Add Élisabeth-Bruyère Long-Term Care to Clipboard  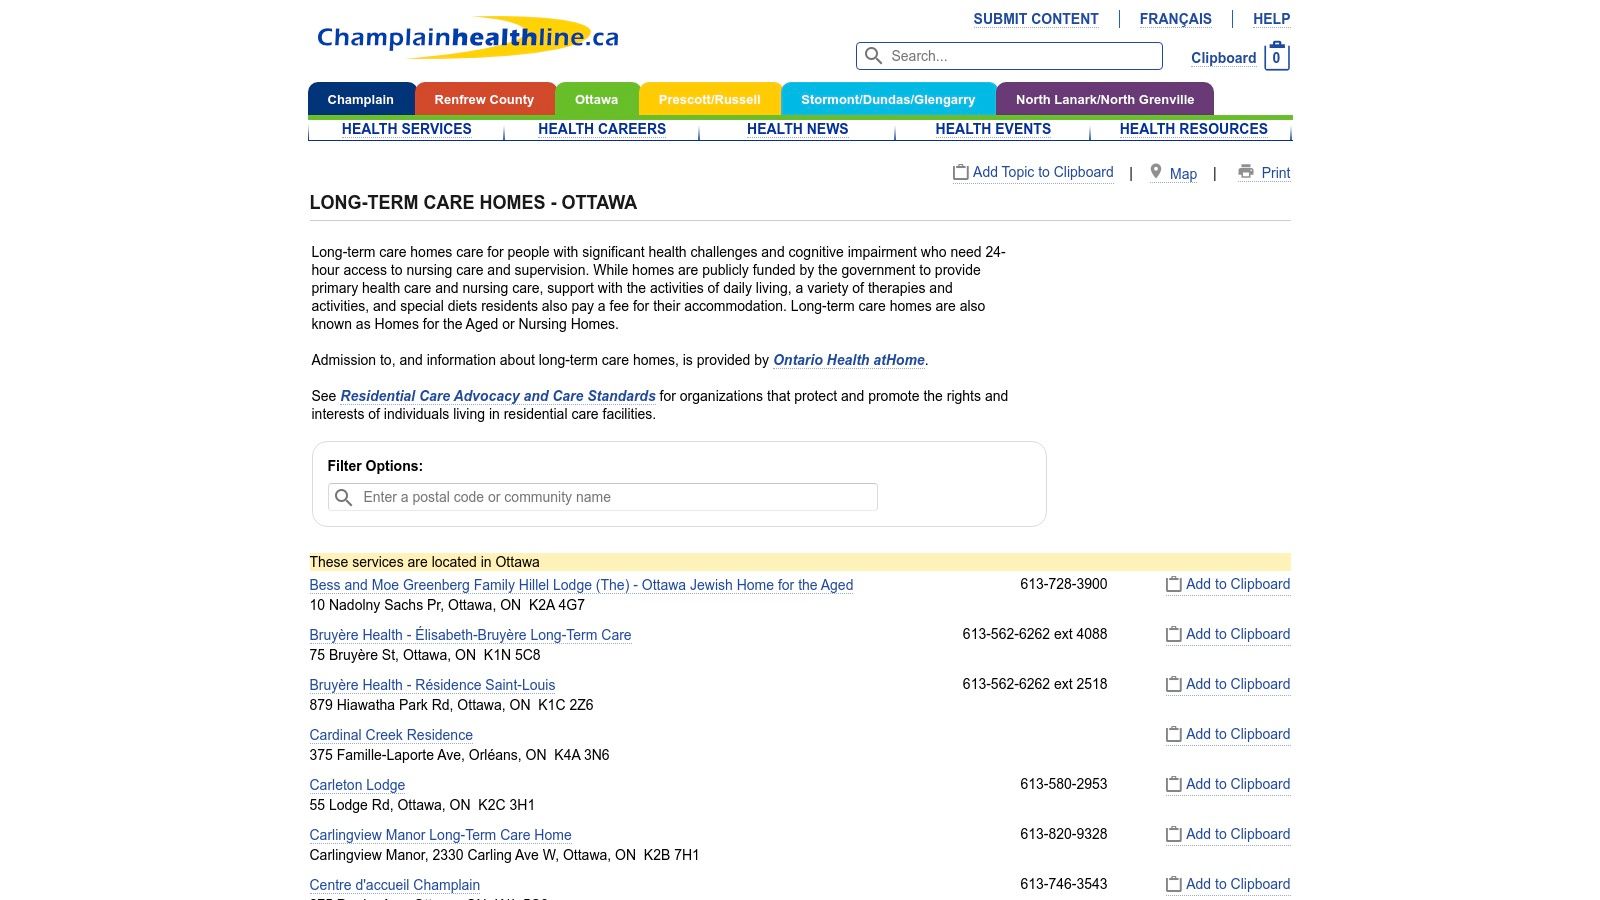tap(1238, 634)
